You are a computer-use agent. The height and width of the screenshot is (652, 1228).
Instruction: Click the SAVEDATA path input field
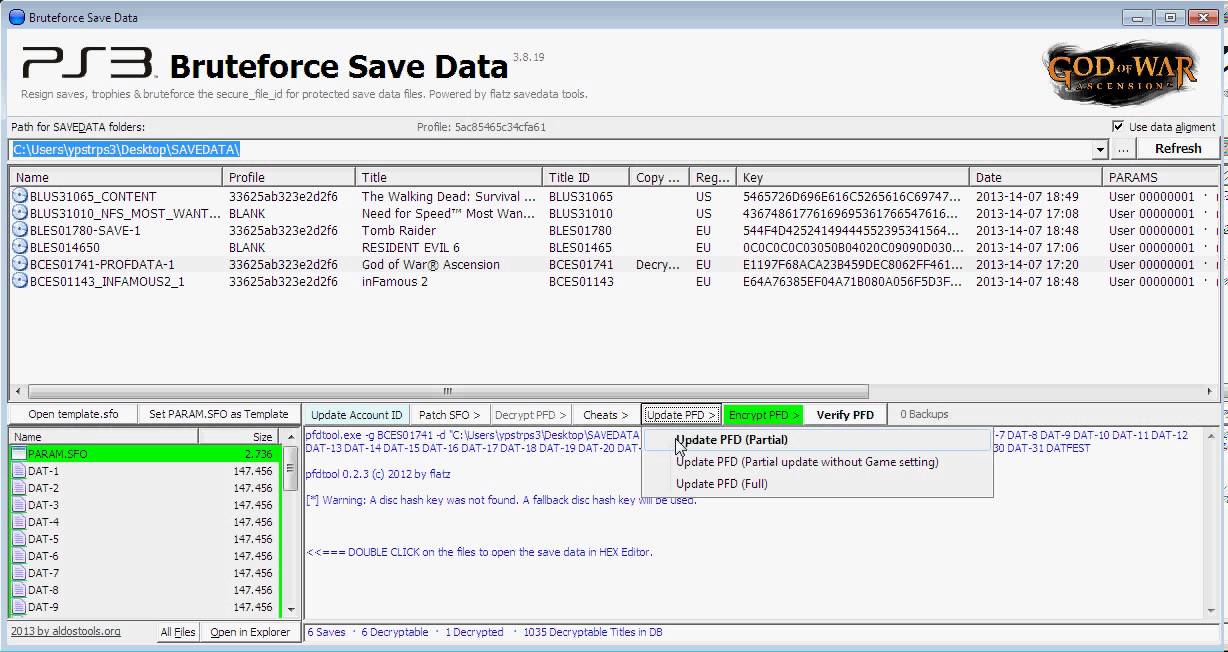550,149
